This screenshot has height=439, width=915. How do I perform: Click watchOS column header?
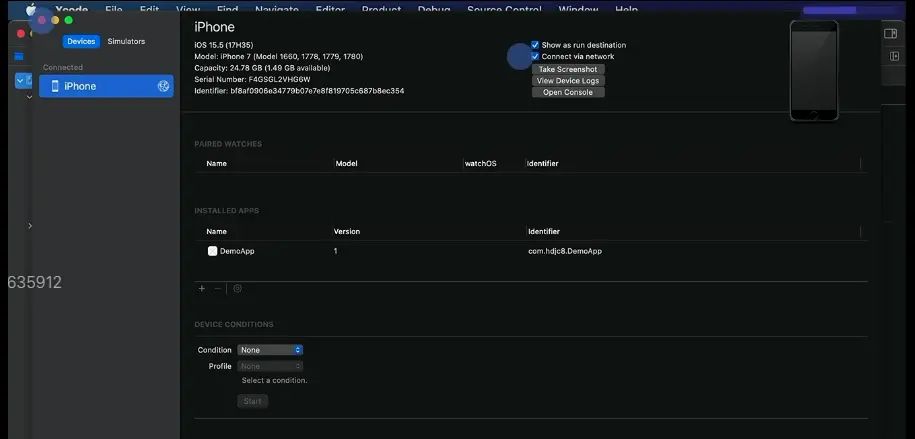tap(480, 163)
